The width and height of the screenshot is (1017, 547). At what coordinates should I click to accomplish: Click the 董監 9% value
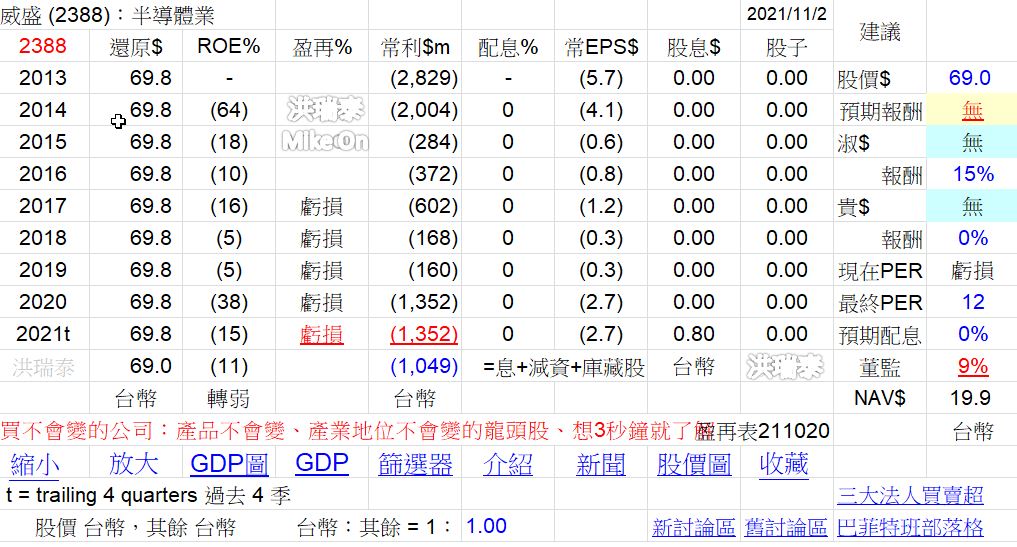(x=972, y=366)
